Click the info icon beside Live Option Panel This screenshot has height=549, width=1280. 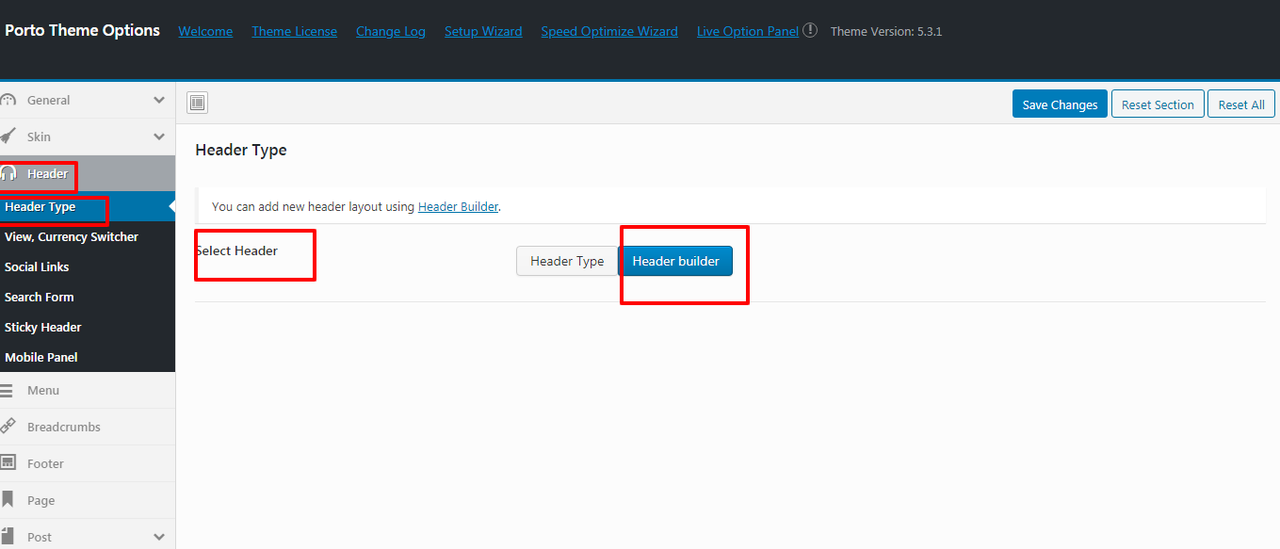tap(810, 30)
